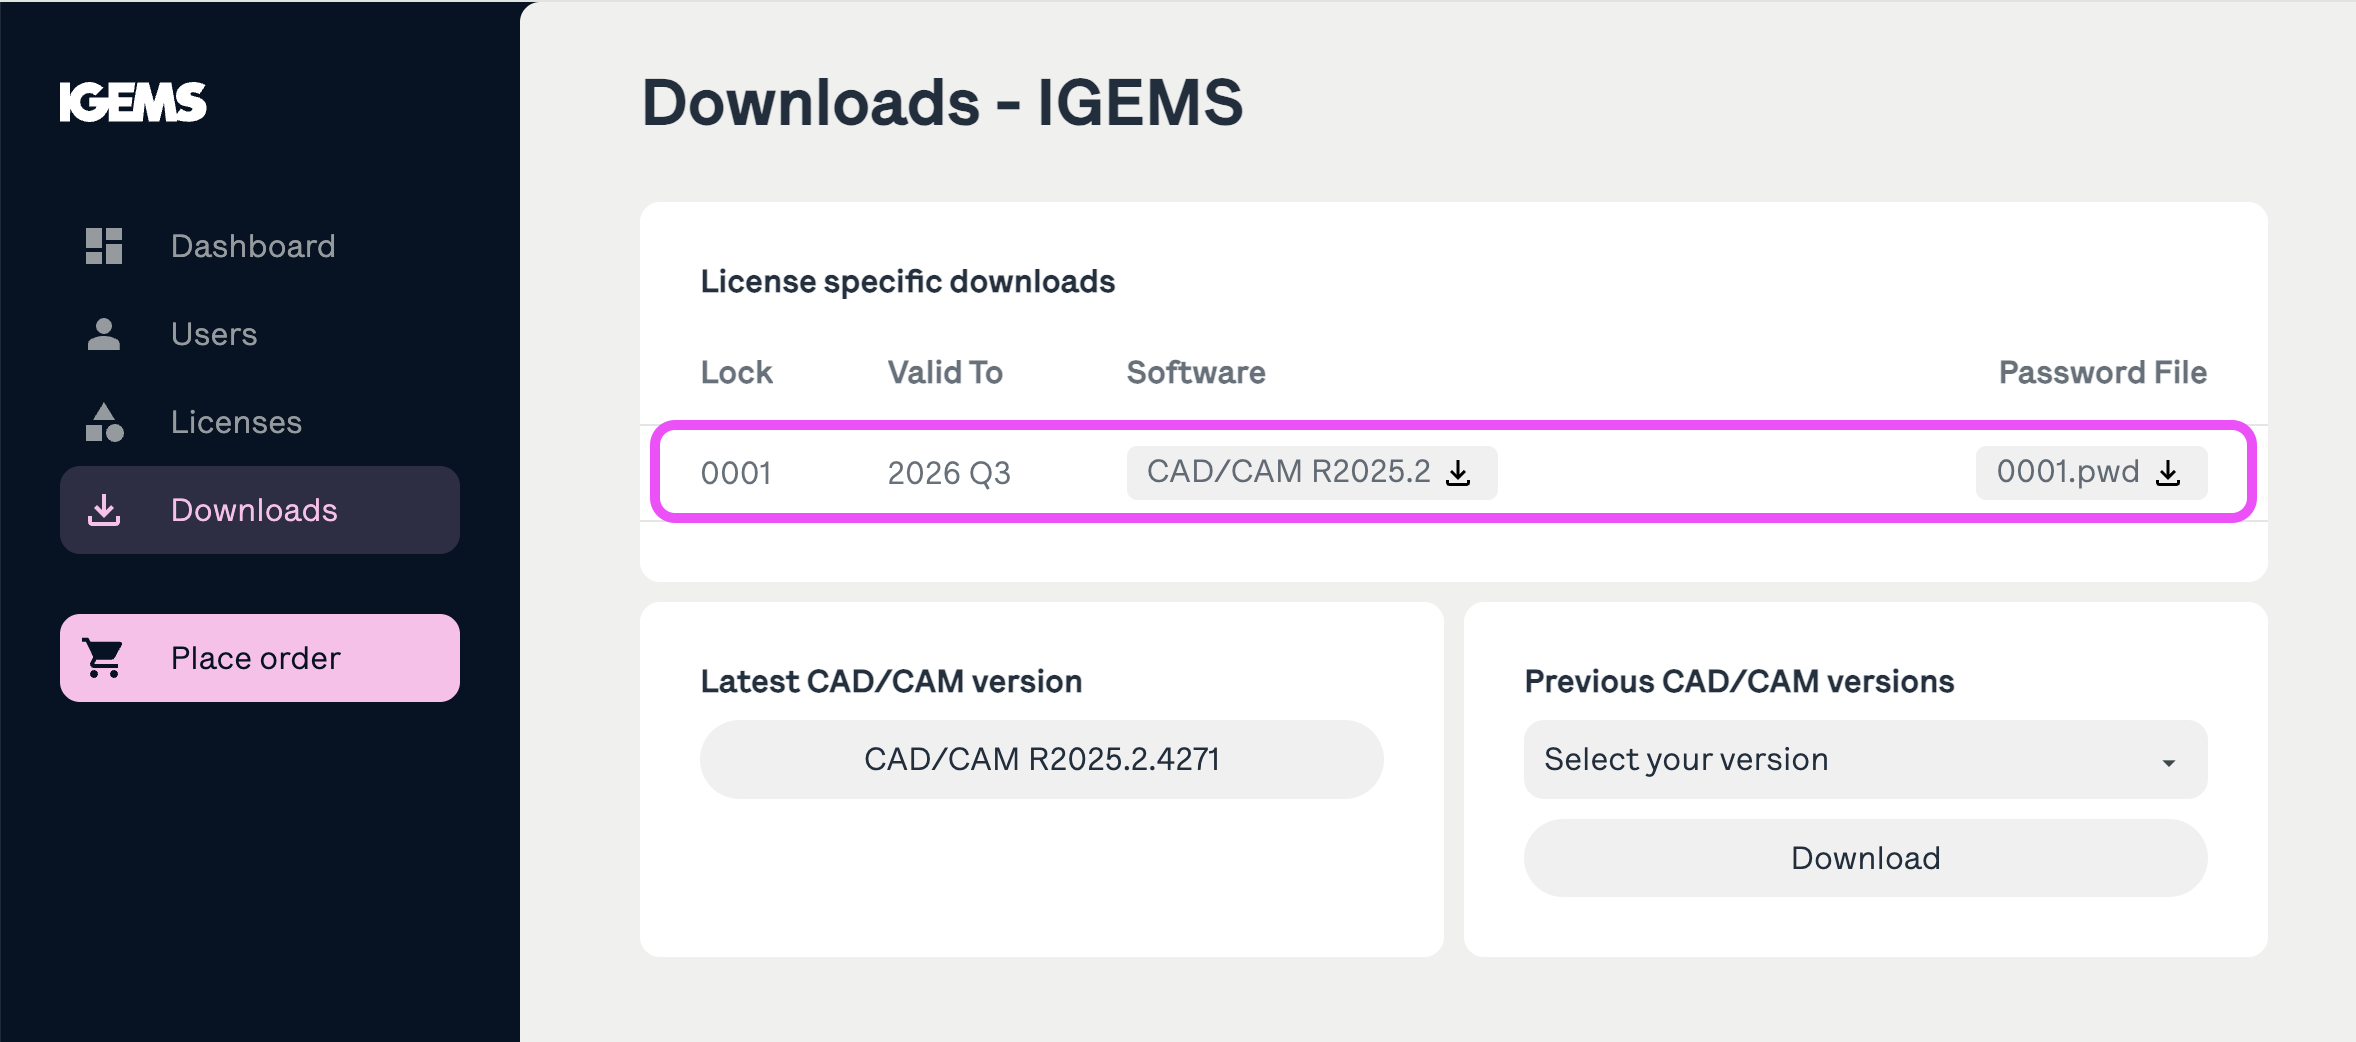2356x1042 pixels.
Task: Click the dropdown caret for previous versions
Action: point(2169,763)
